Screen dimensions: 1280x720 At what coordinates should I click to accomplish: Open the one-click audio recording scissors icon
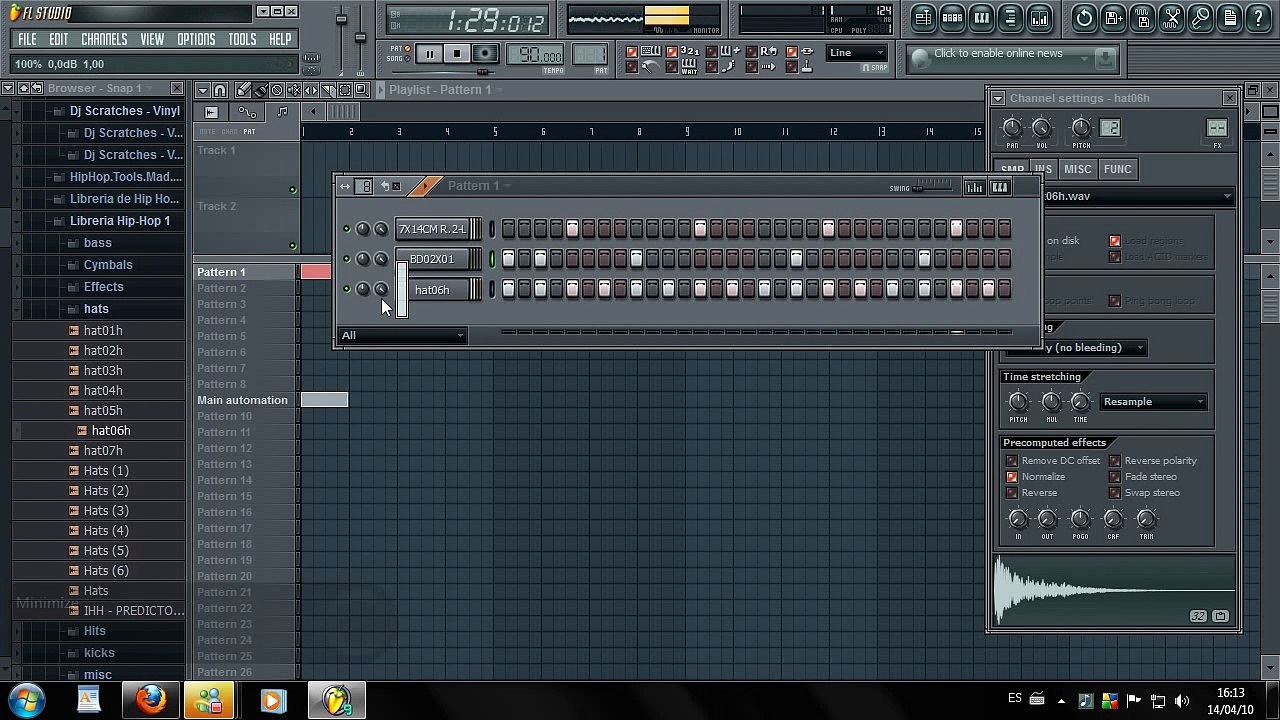tap(1171, 17)
